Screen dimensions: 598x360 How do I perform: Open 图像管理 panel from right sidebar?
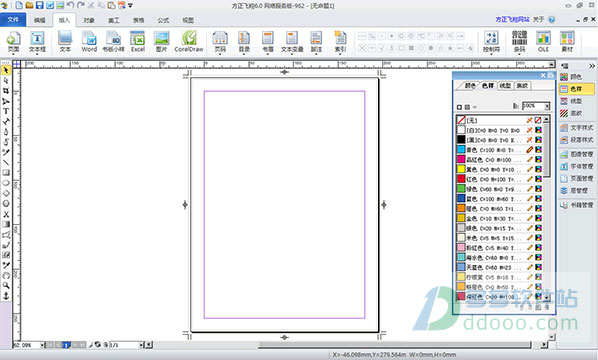(x=576, y=154)
